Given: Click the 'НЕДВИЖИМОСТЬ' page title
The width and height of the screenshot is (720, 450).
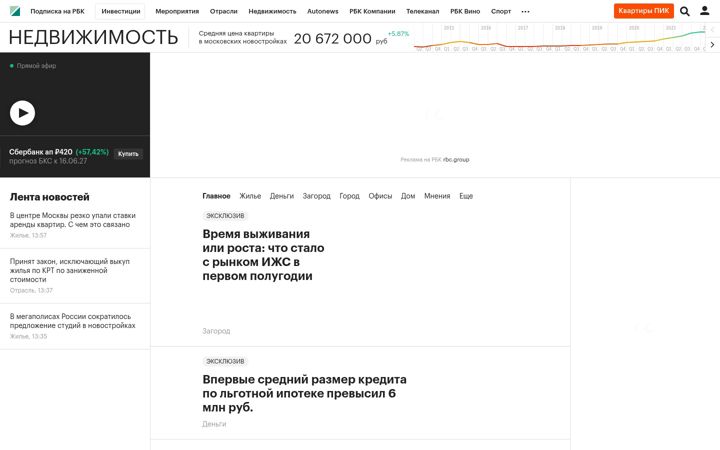Looking at the screenshot, I should click(x=93, y=38).
